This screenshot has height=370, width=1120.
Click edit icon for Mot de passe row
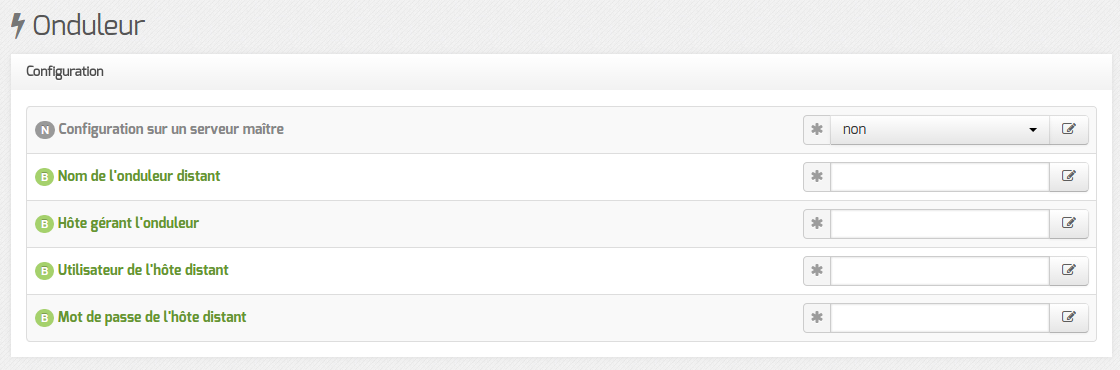[1069, 319]
